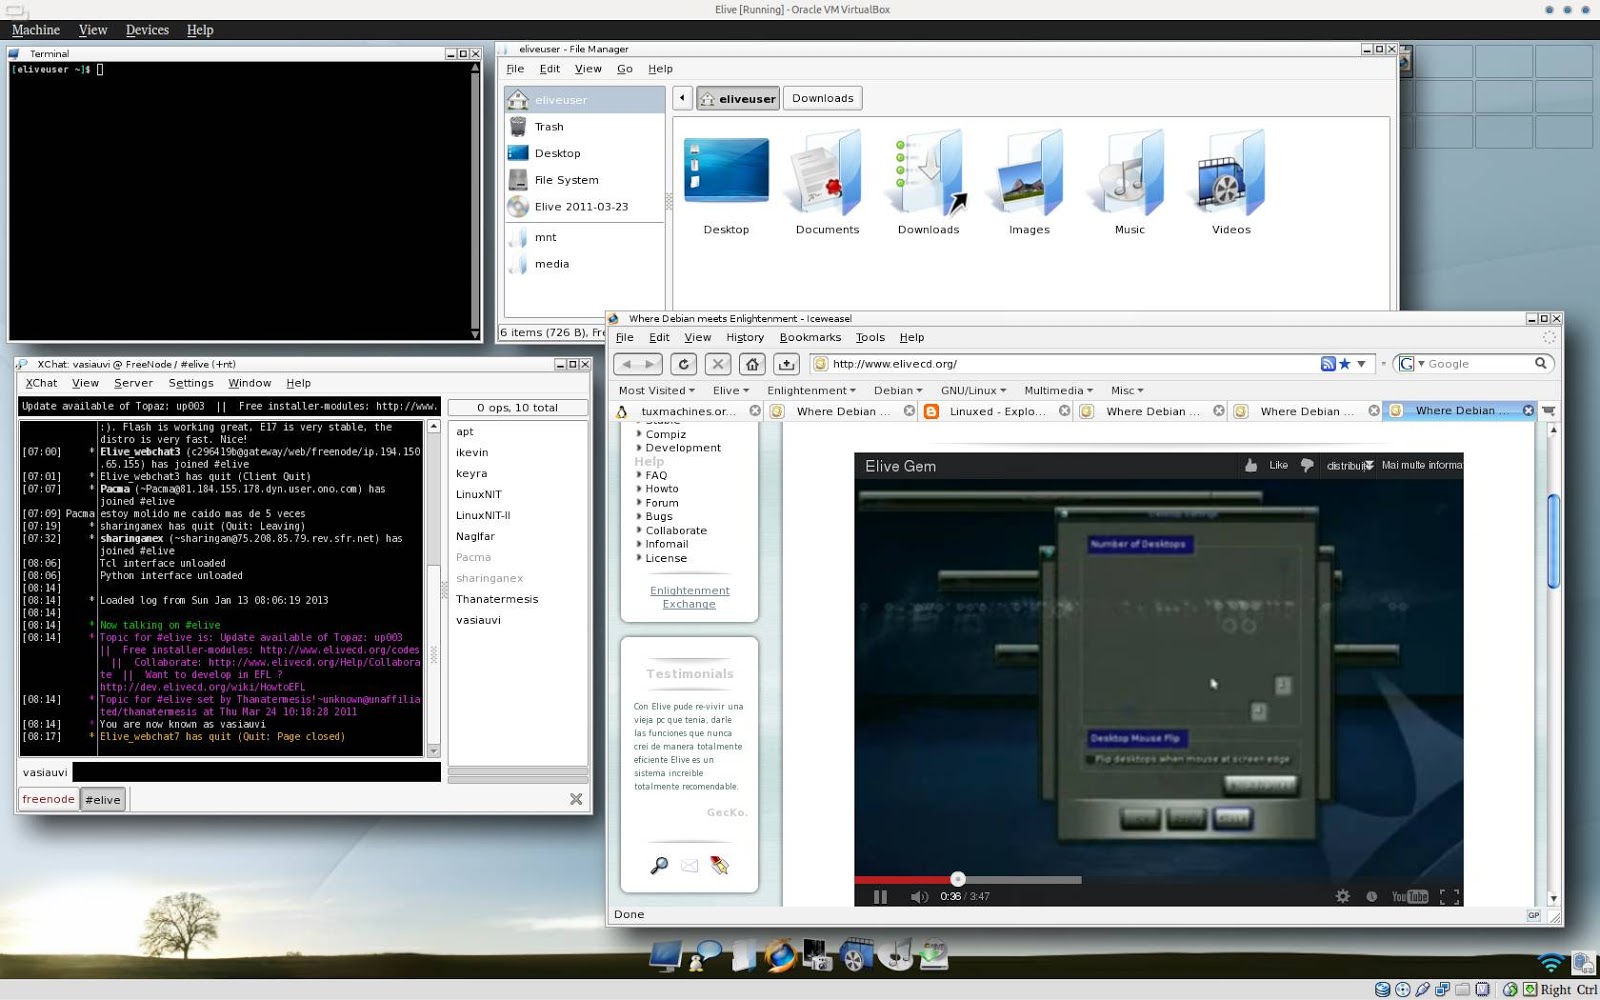Toggle the bookmark star for the current page
Image resolution: width=1600 pixels, height=1000 pixels.
tap(1344, 363)
